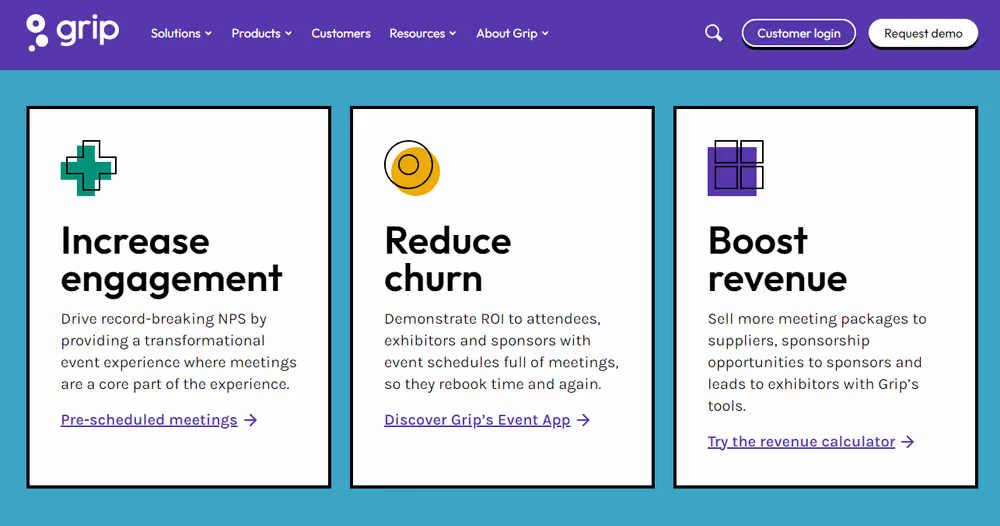1000x526 pixels.
Task: Expand the About Grip menu
Action: point(512,33)
